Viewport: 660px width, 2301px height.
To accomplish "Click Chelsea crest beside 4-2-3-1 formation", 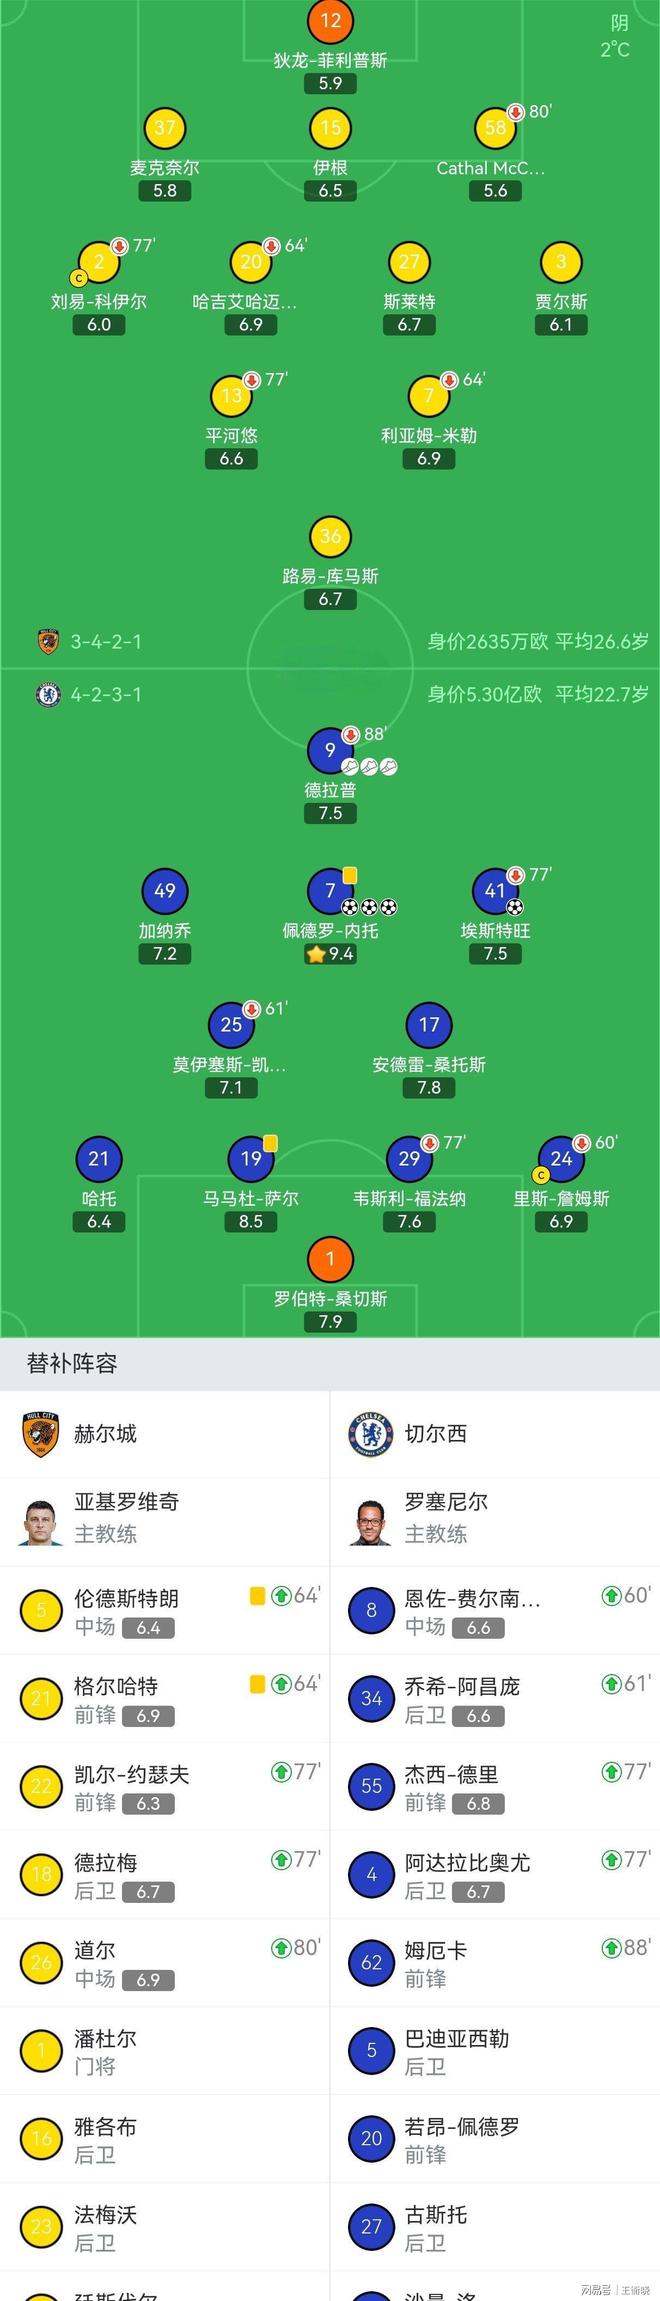I will tap(48, 694).
